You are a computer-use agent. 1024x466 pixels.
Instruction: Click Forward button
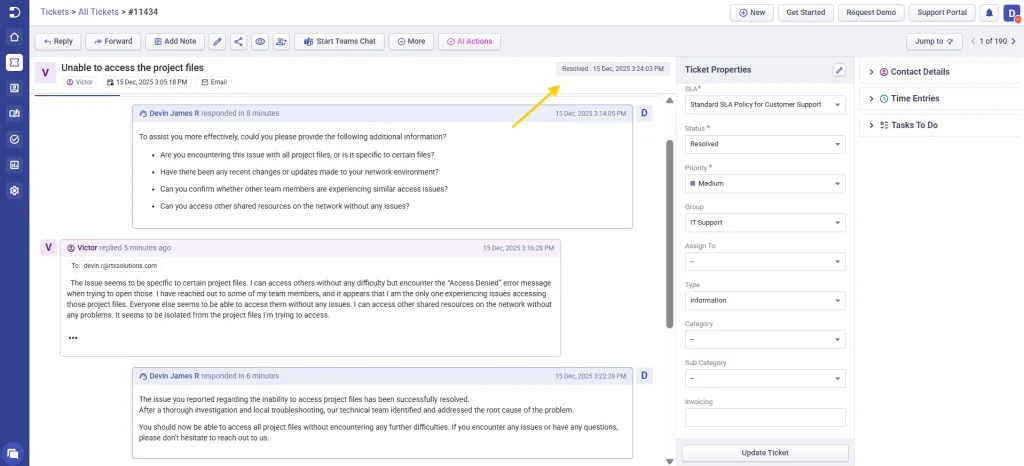point(113,42)
